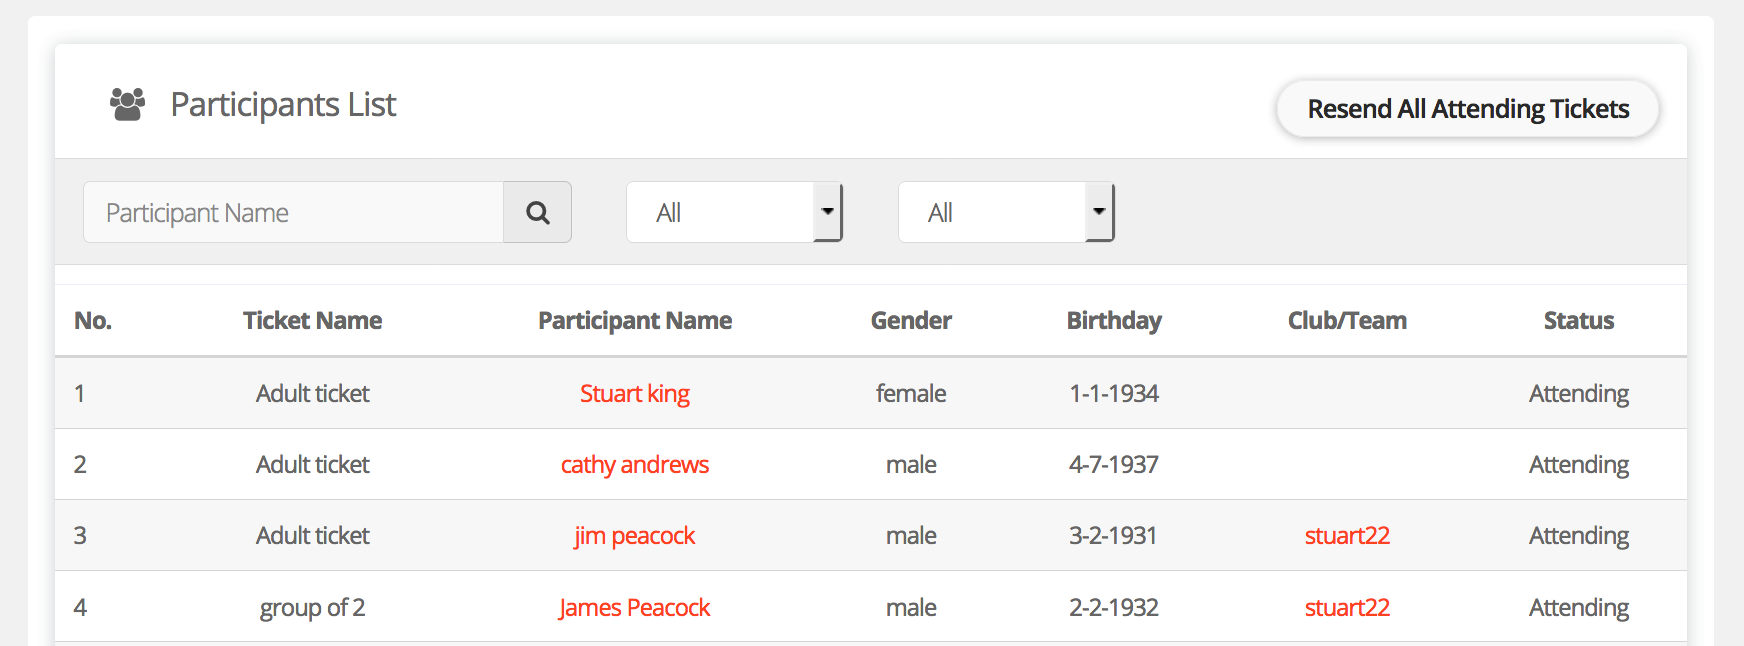Click the Participant Name column header
Viewport: 1744px width, 646px height.
(x=634, y=320)
